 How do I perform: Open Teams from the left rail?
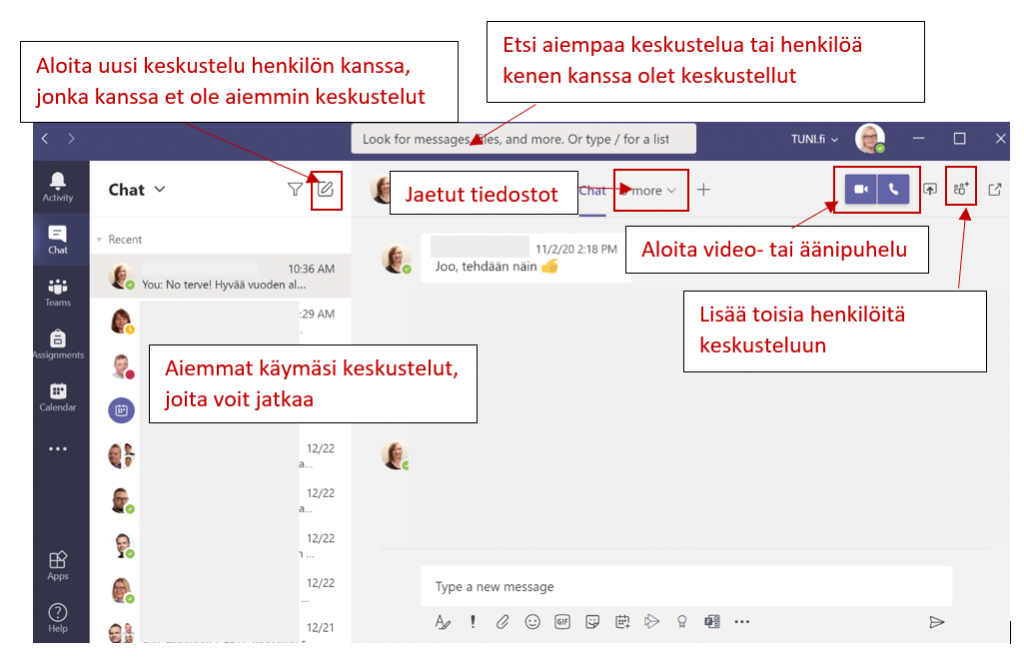58,291
